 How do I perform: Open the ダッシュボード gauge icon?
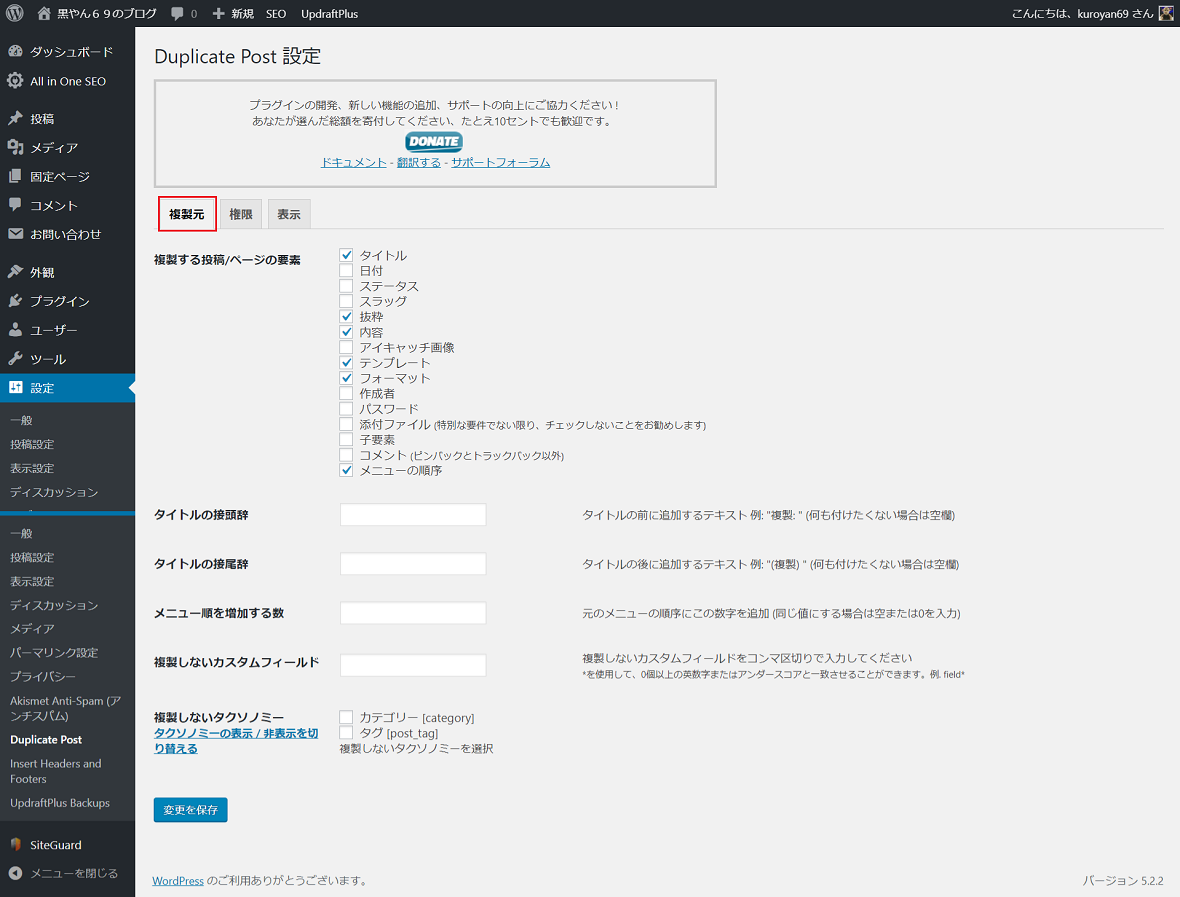pyautogui.click(x=15, y=51)
